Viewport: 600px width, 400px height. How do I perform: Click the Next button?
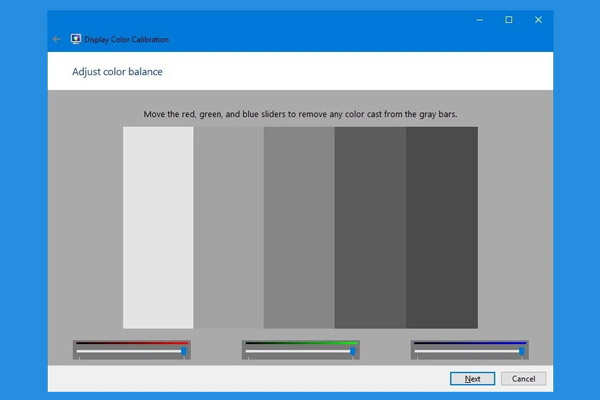point(472,379)
